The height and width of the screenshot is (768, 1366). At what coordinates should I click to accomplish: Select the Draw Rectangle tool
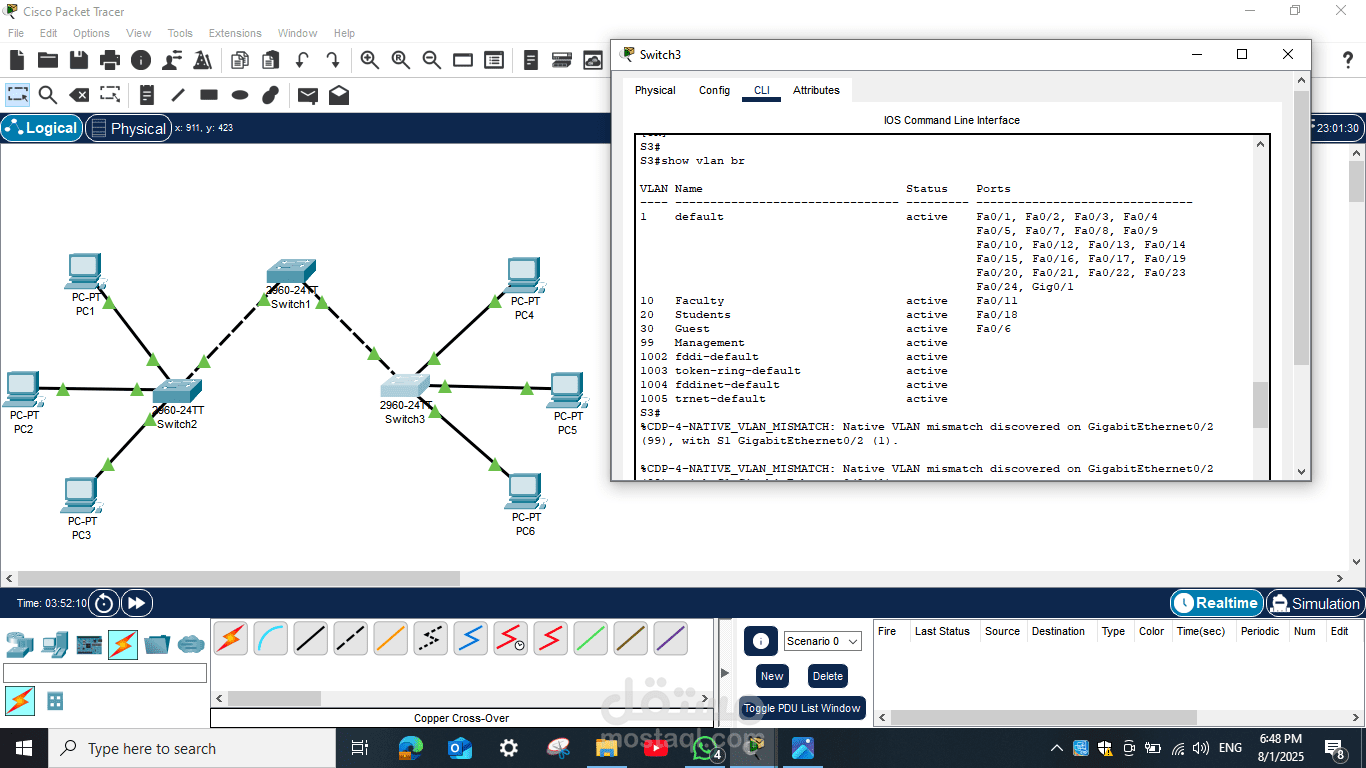coord(209,95)
